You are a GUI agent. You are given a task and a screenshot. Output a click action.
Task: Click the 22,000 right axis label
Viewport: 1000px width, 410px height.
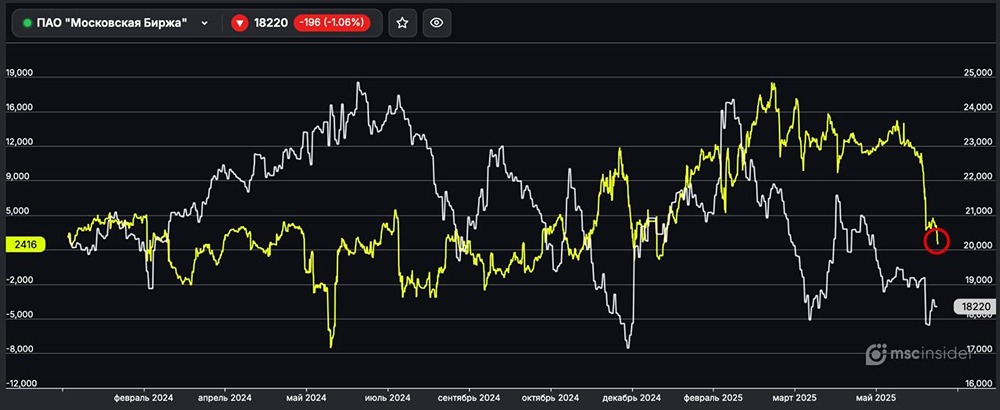[978, 176]
